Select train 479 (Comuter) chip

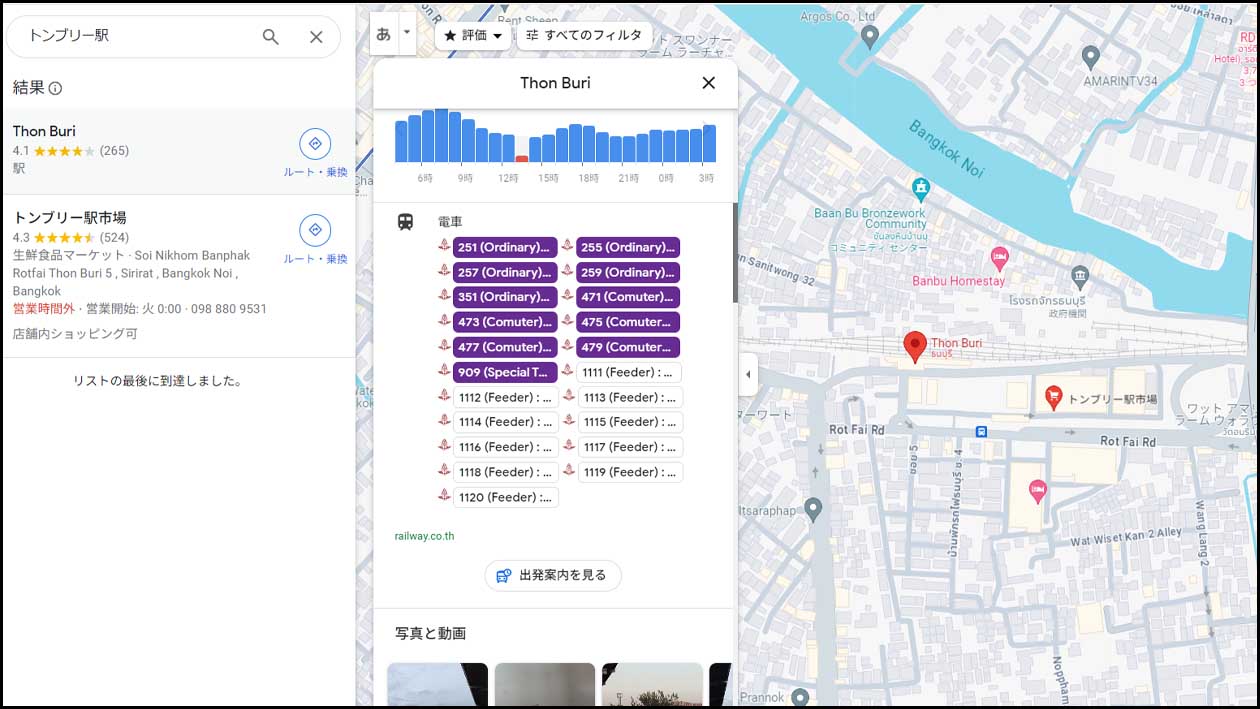(x=628, y=347)
